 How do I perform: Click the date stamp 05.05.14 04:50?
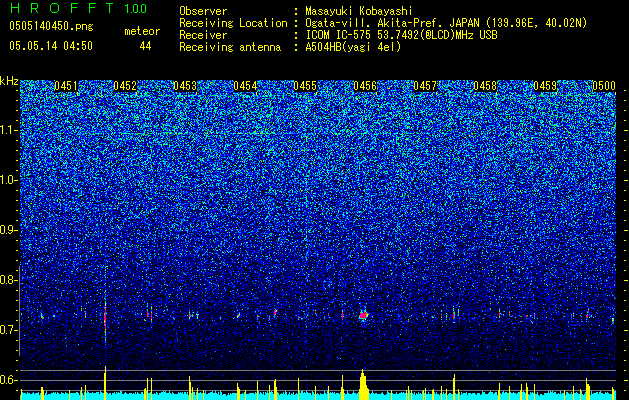51,46
